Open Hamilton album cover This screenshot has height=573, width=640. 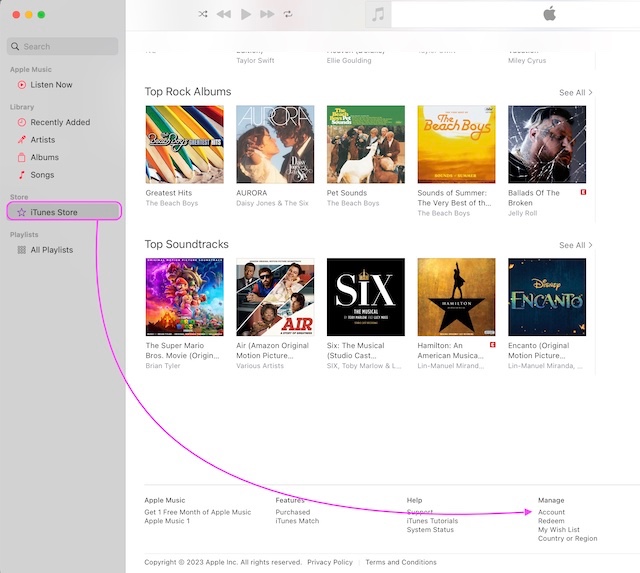click(456, 297)
